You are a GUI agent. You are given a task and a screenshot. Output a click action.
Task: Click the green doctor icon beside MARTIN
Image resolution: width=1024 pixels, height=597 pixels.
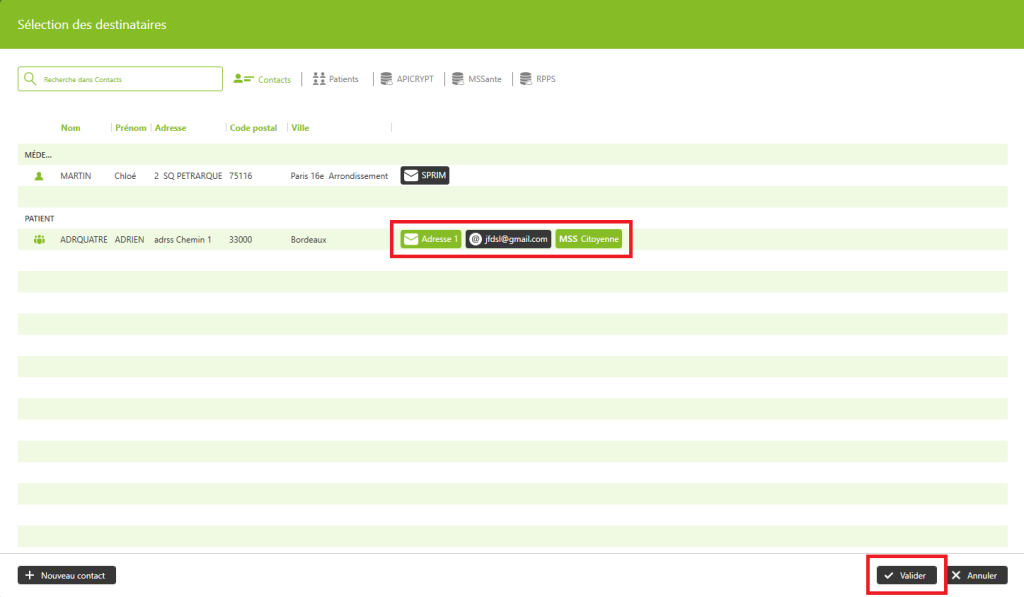coord(40,176)
